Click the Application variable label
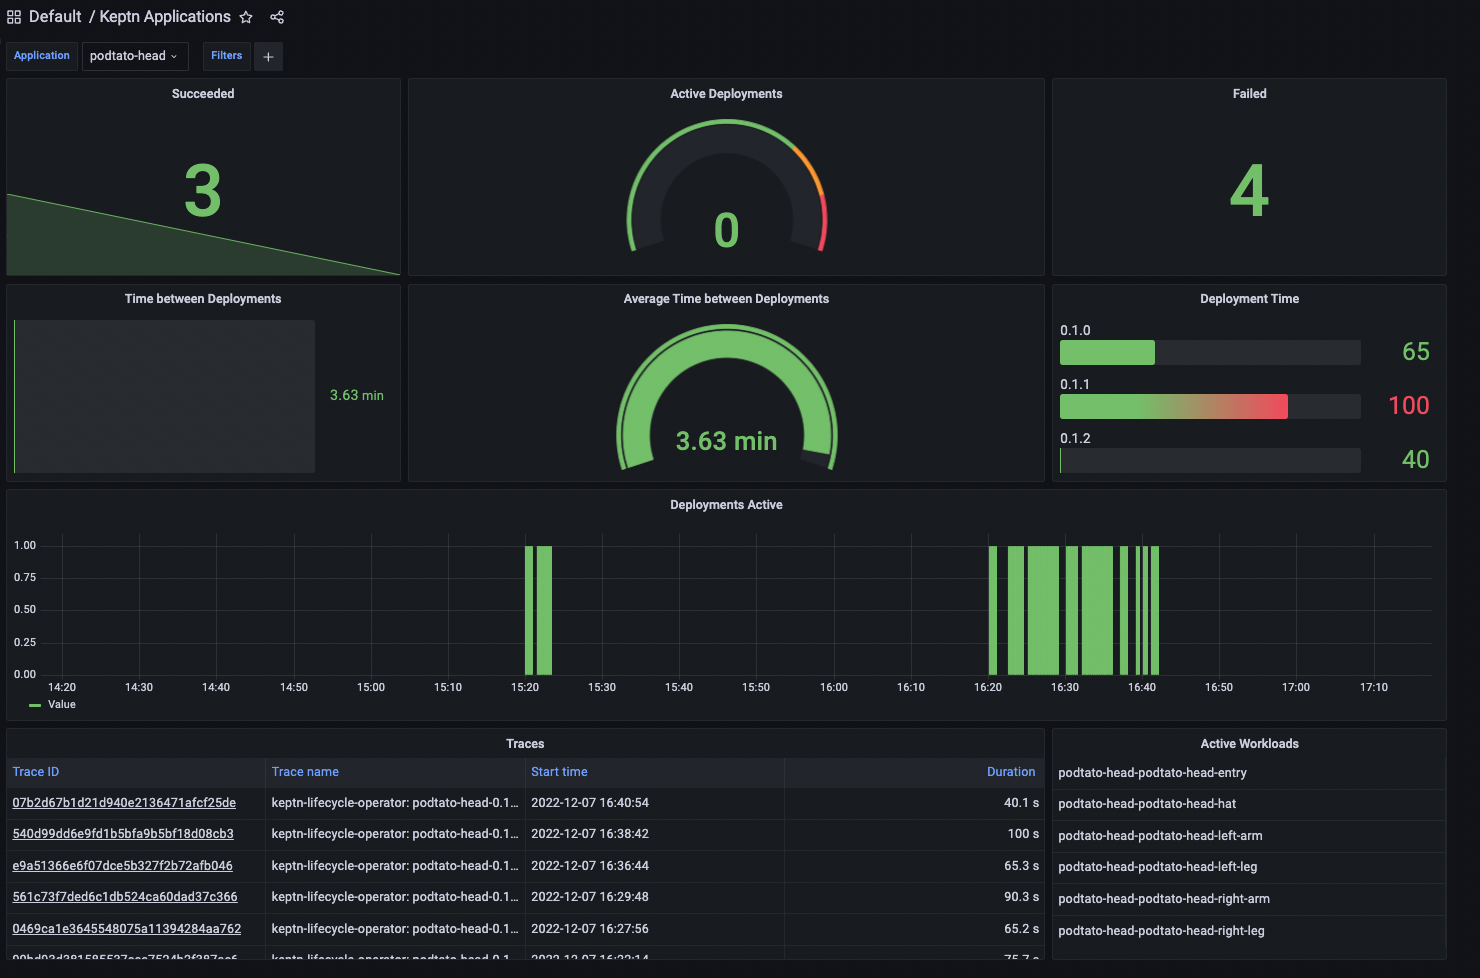Viewport: 1480px width, 978px height. [x=41, y=56]
